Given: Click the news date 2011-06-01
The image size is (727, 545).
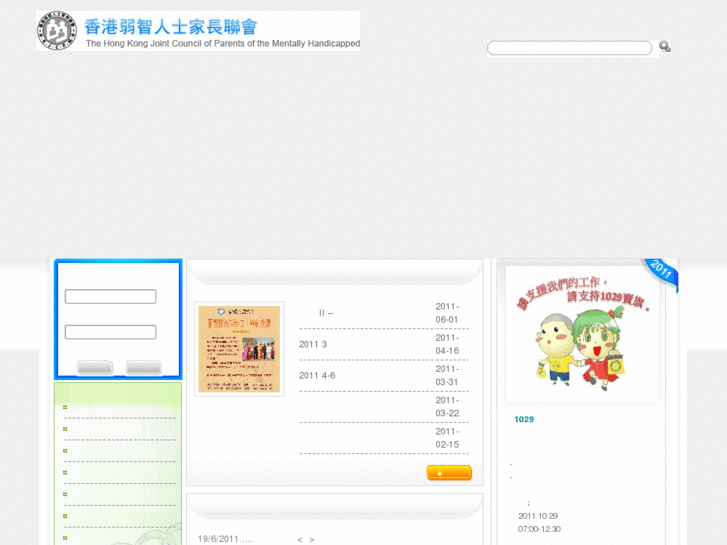Looking at the screenshot, I should [x=447, y=313].
